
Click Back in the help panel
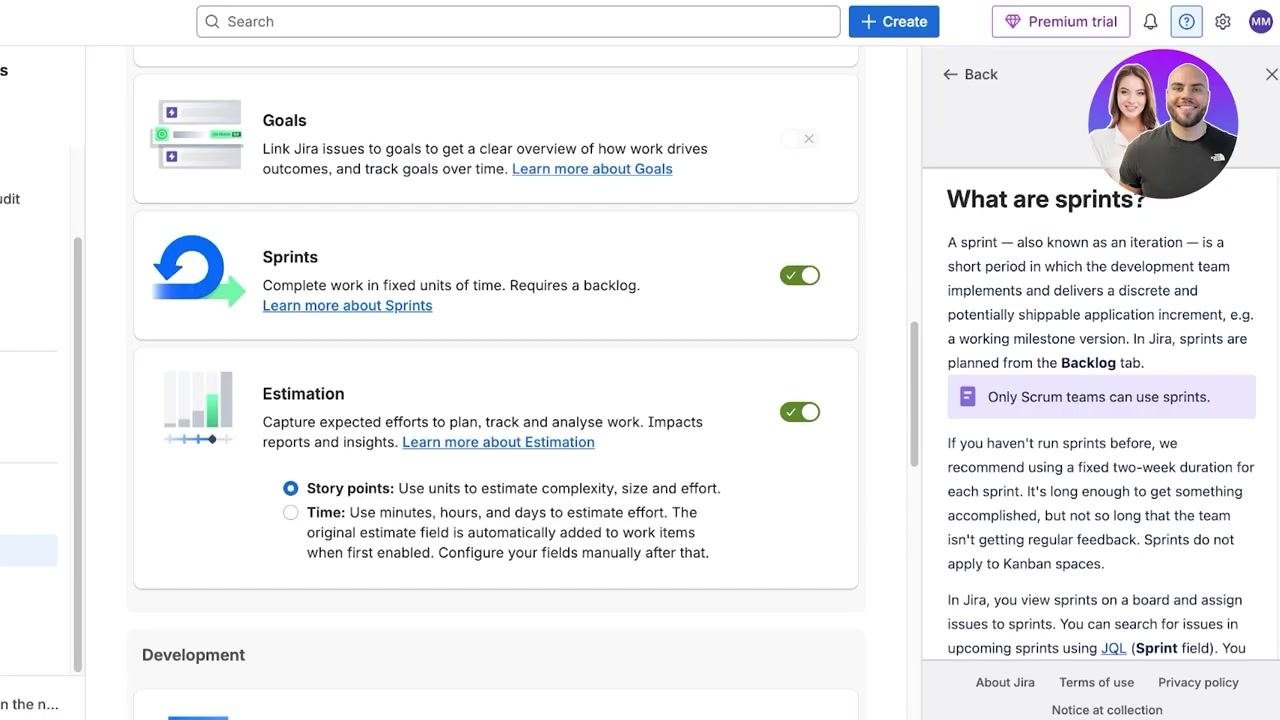click(970, 74)
